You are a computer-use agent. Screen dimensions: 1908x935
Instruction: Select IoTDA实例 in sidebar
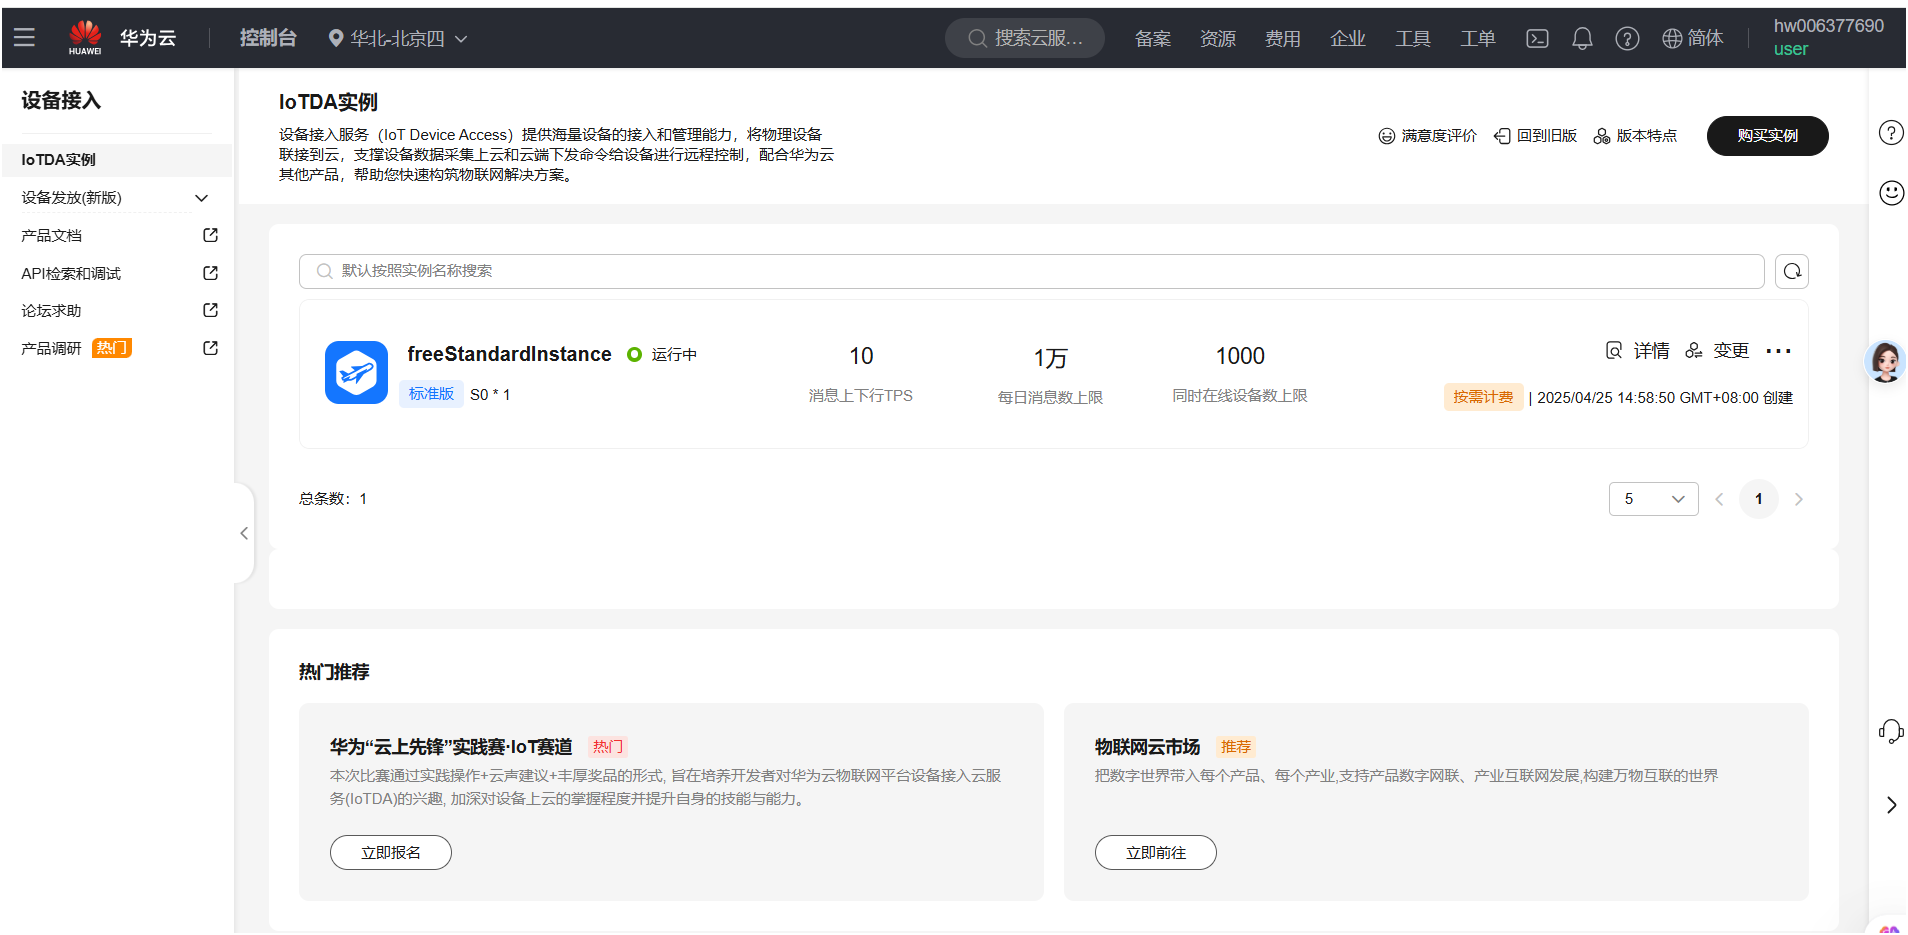[117, 160]
